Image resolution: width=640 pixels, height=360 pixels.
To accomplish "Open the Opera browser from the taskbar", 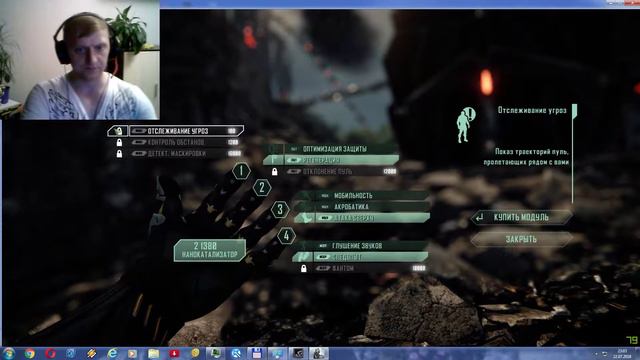I will 51,353.
